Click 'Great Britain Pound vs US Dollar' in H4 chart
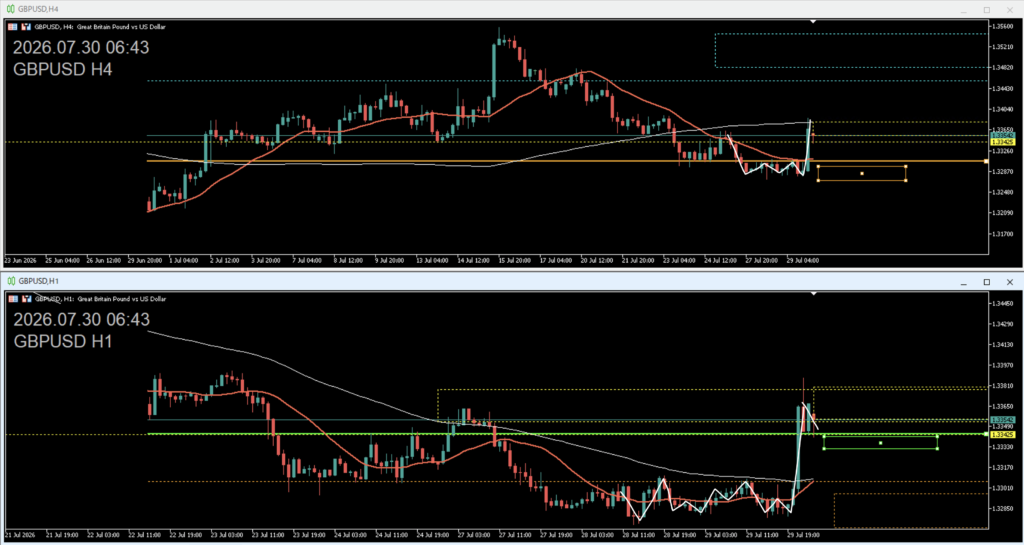This screenshot has height=545, width=1024. [x=121, y=27]
